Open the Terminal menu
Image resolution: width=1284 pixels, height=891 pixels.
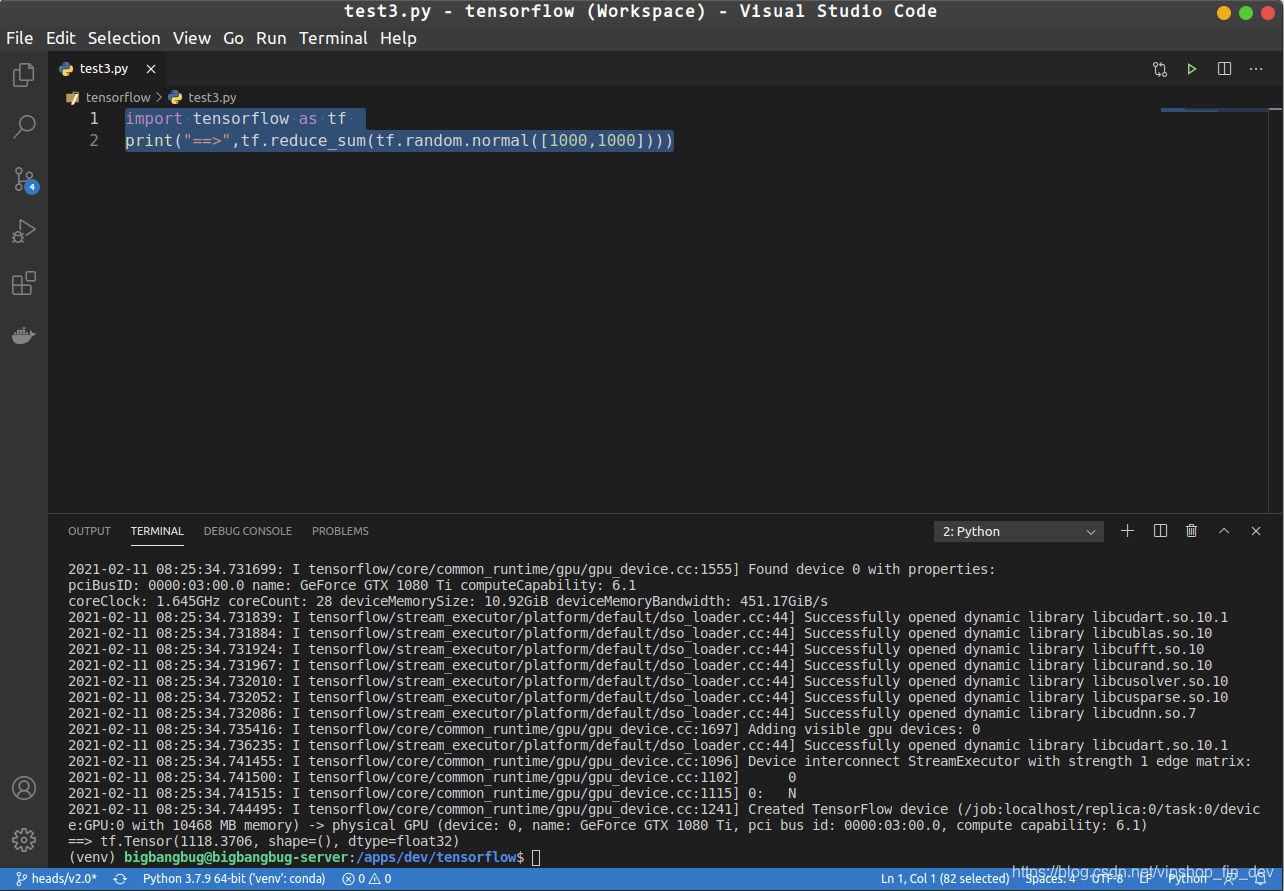coord(333,38)
